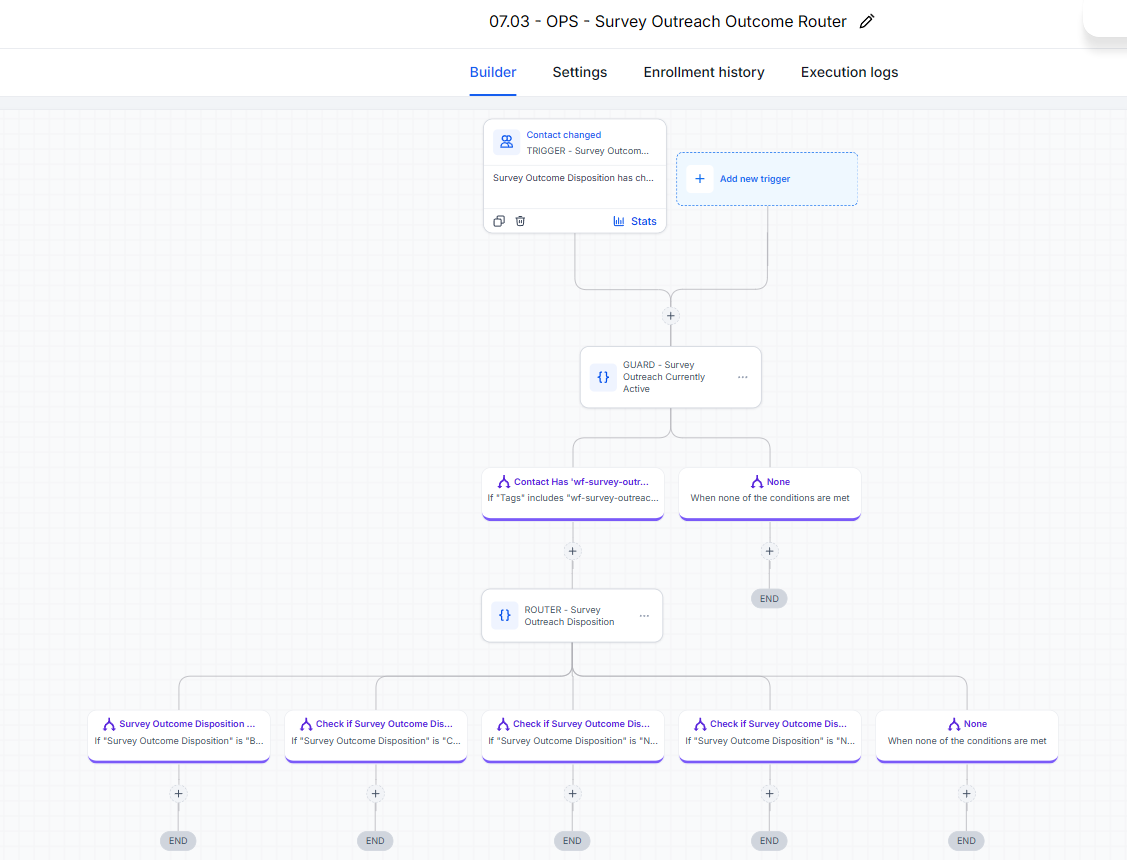Click 'TRIGGER - Survey Outcom...' label

[587, 151]
